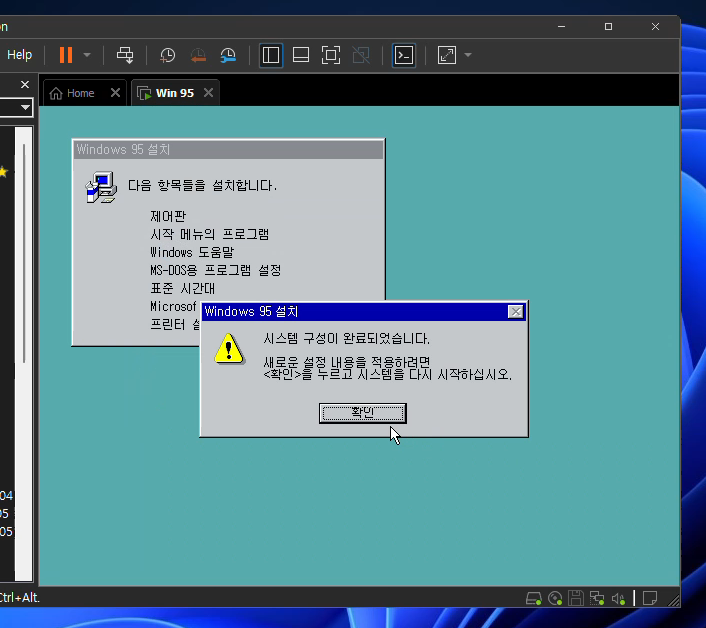The image size is (706, 628).
Task: Click the hard disk status bar icon
Action: [534, 598]
